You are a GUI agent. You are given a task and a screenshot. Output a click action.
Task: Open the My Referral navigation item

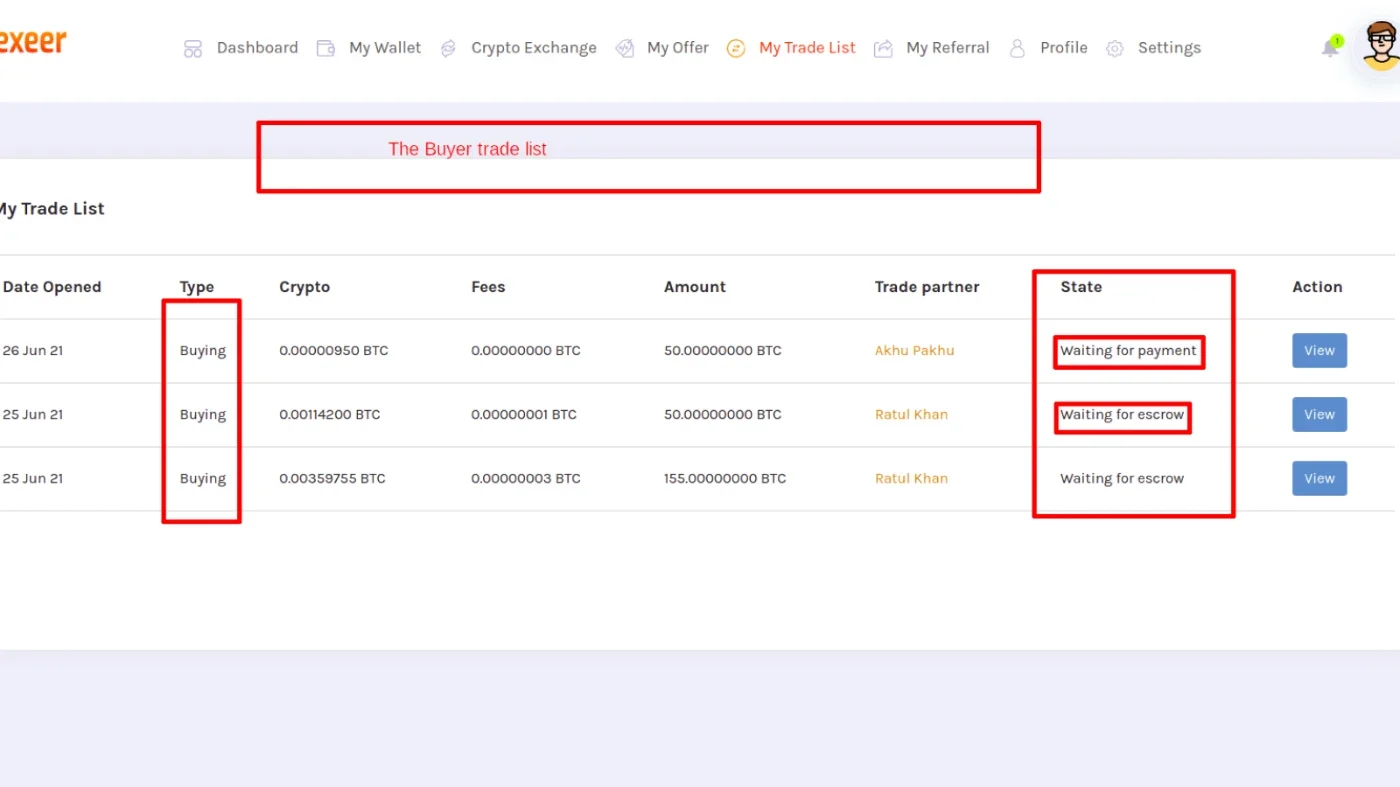tap(948, 48)
